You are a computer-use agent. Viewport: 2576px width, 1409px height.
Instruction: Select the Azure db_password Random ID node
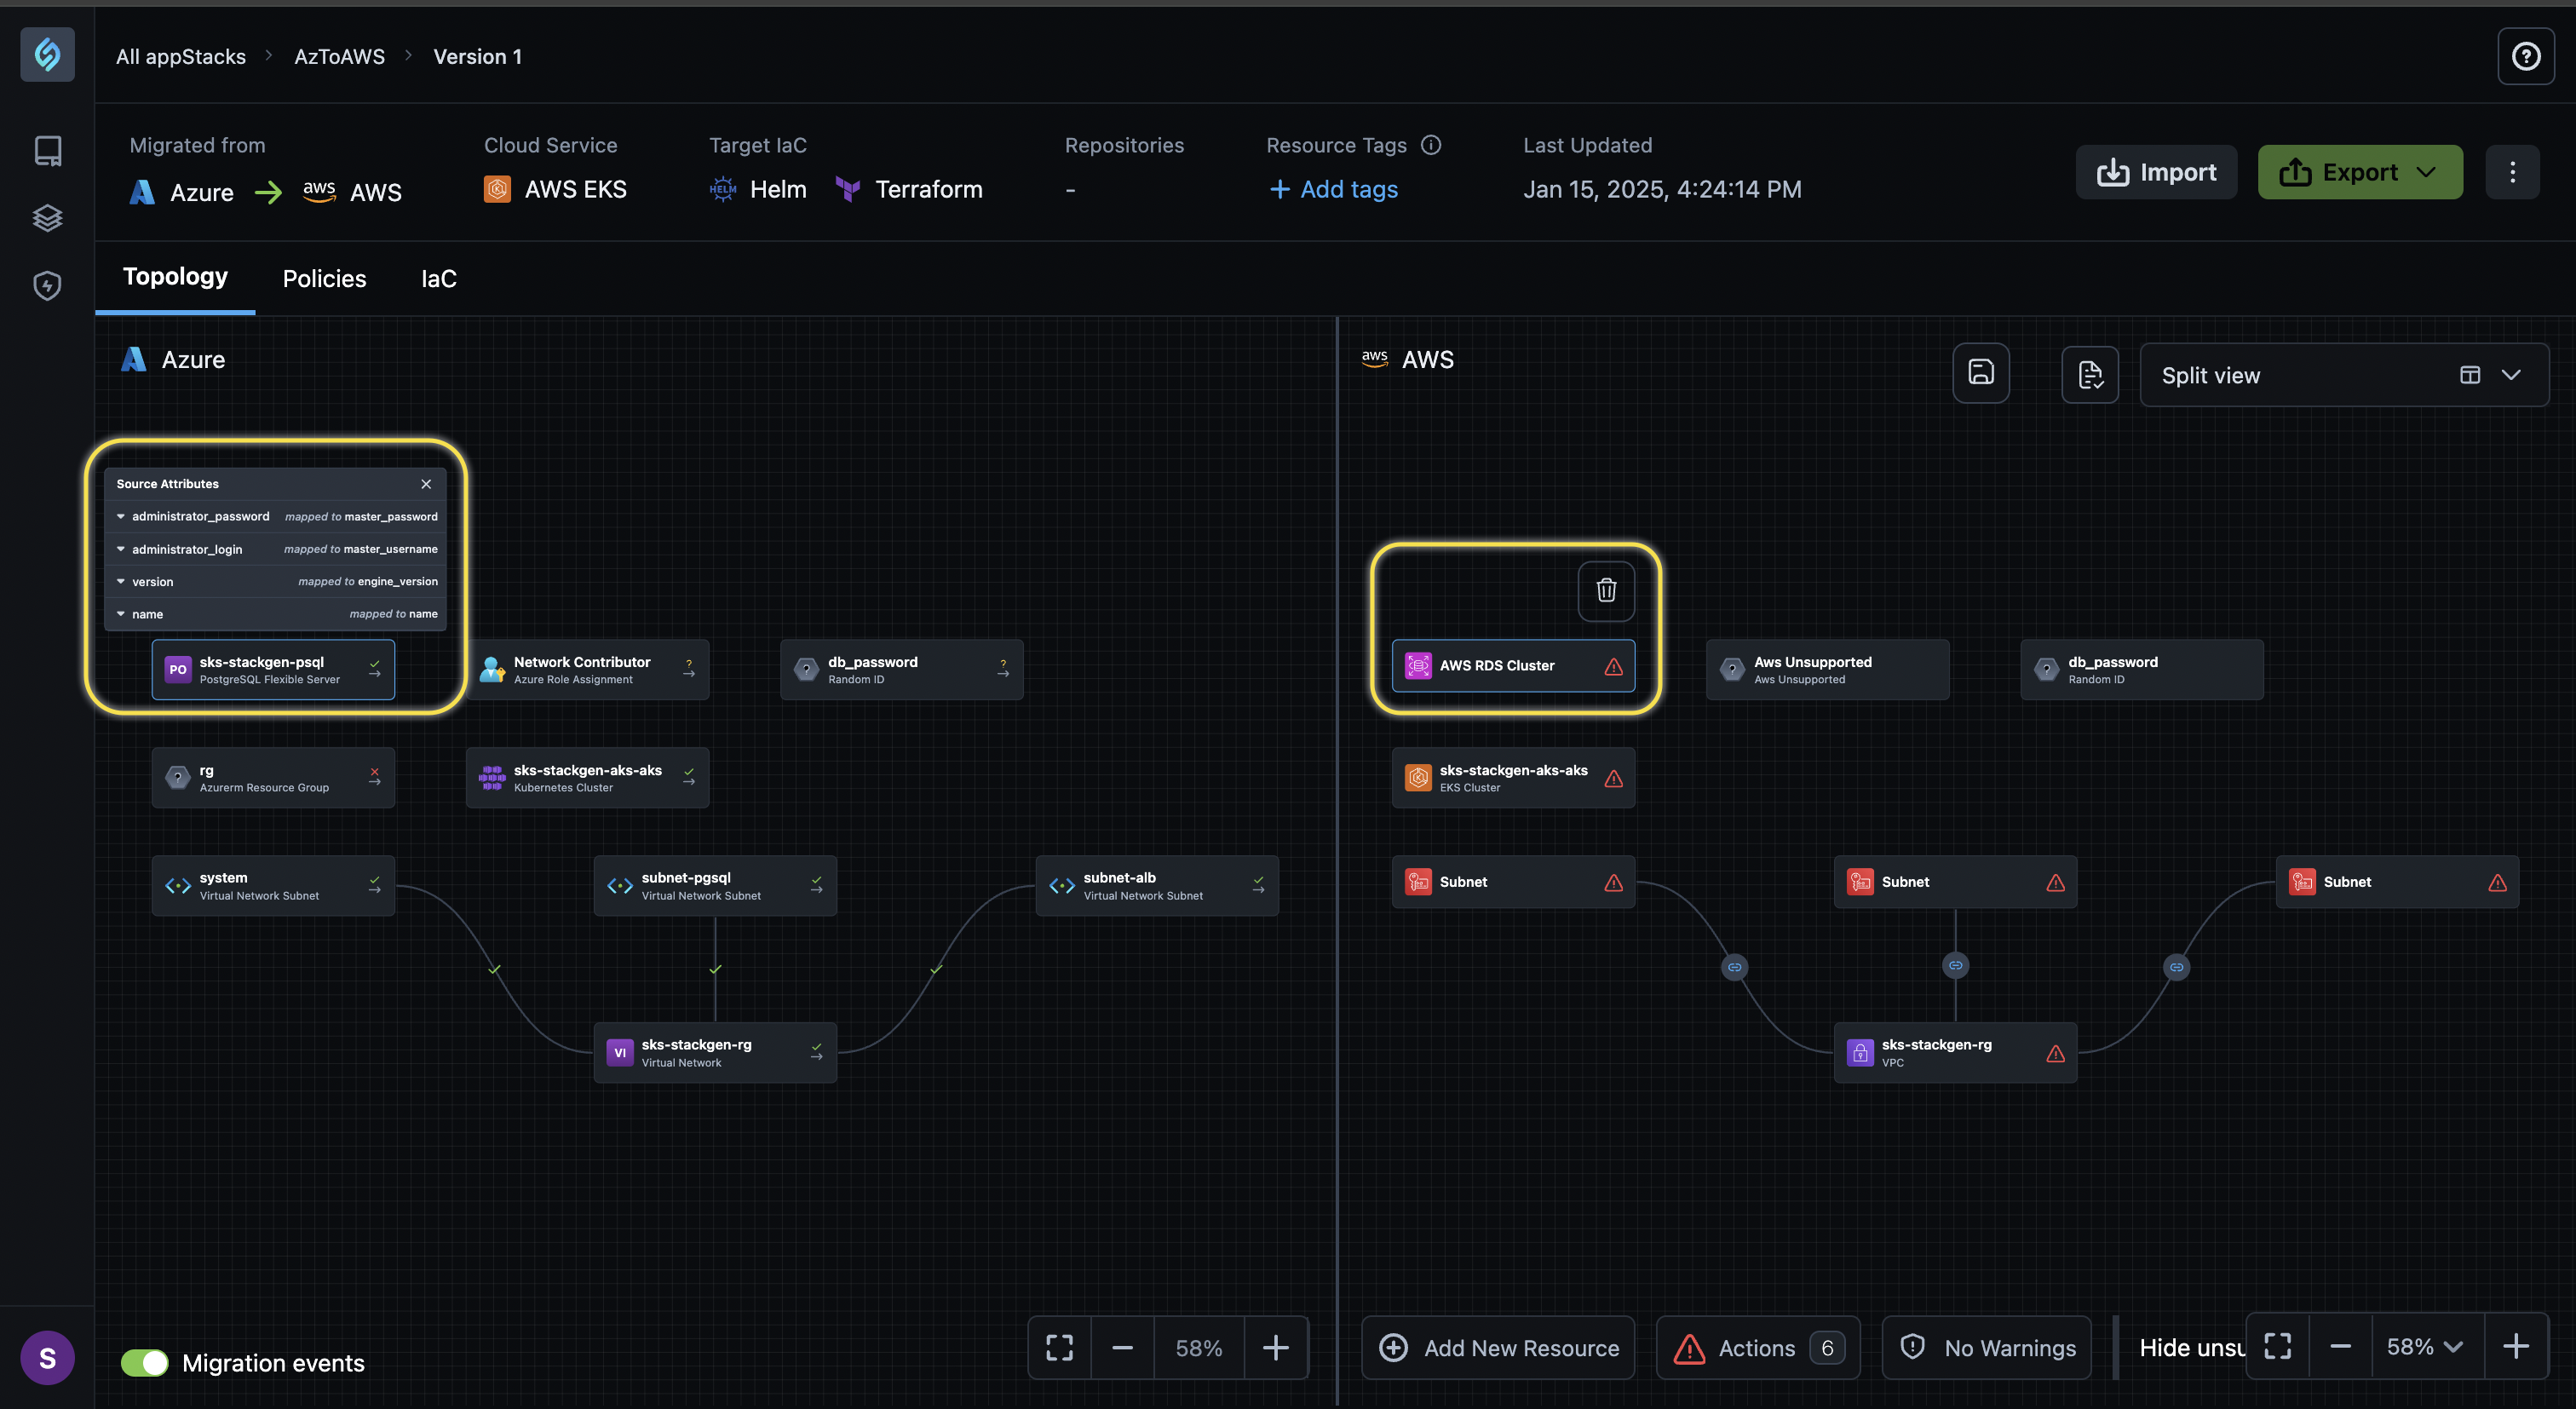point(902,670)
